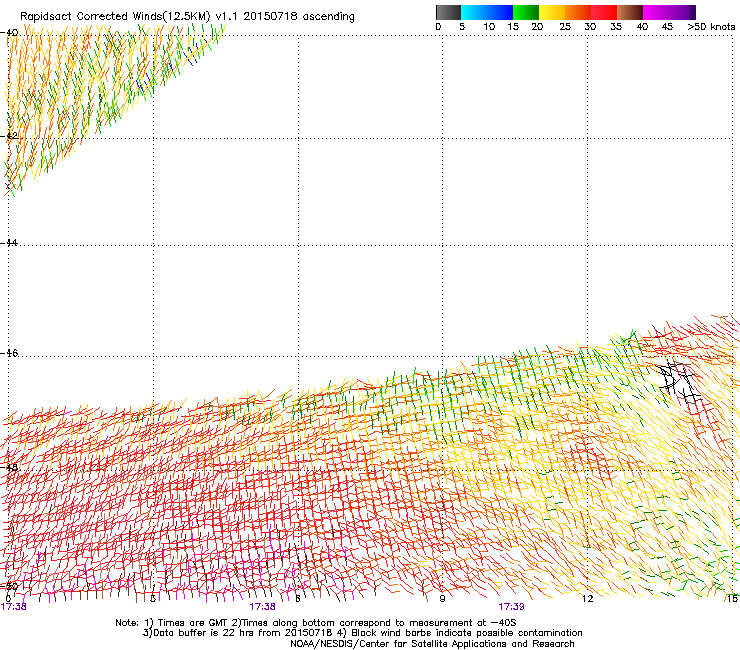Click the 'Times are GMT' note line

(315, 623)
